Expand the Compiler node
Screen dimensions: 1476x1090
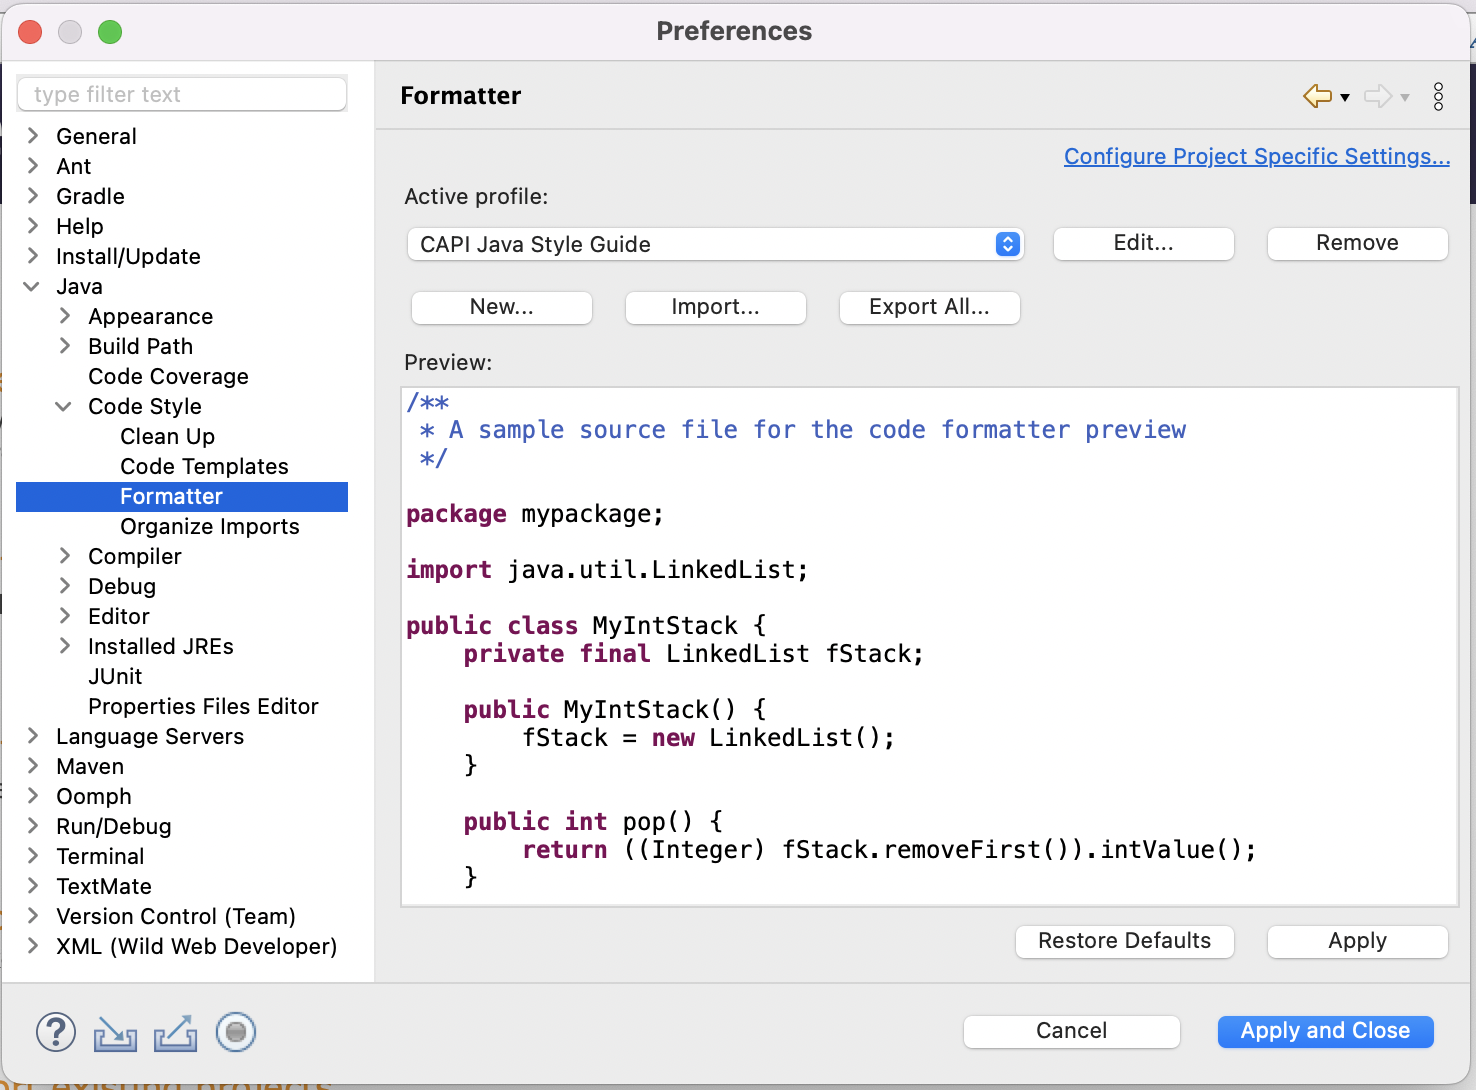click(x=65, y=555)
